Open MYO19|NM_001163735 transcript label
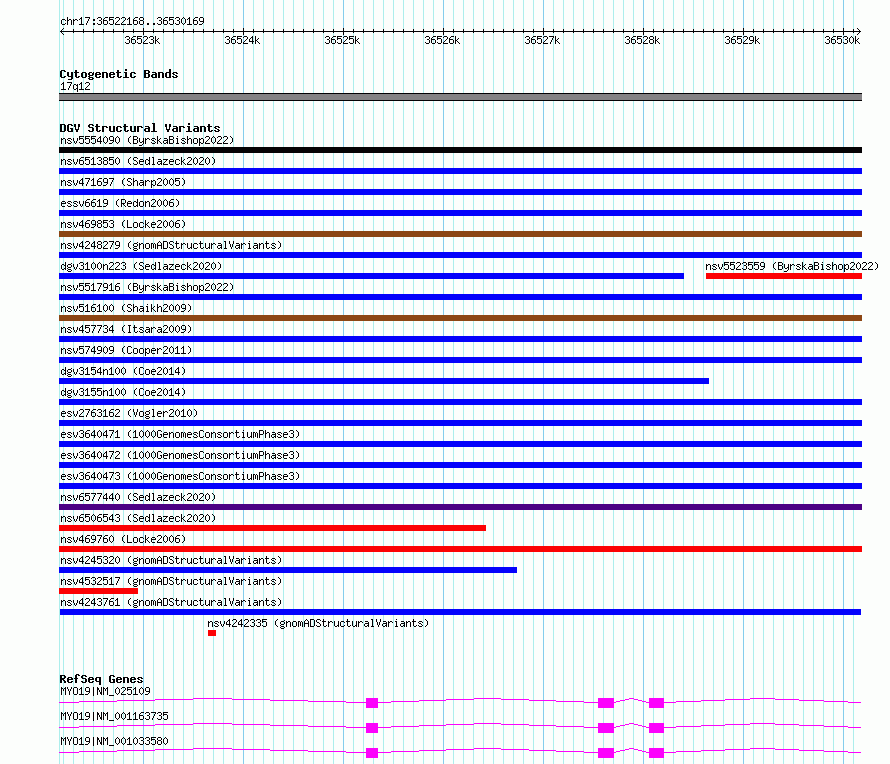Image resolution: width=890 pixels, height=764 pixels. 114,716
